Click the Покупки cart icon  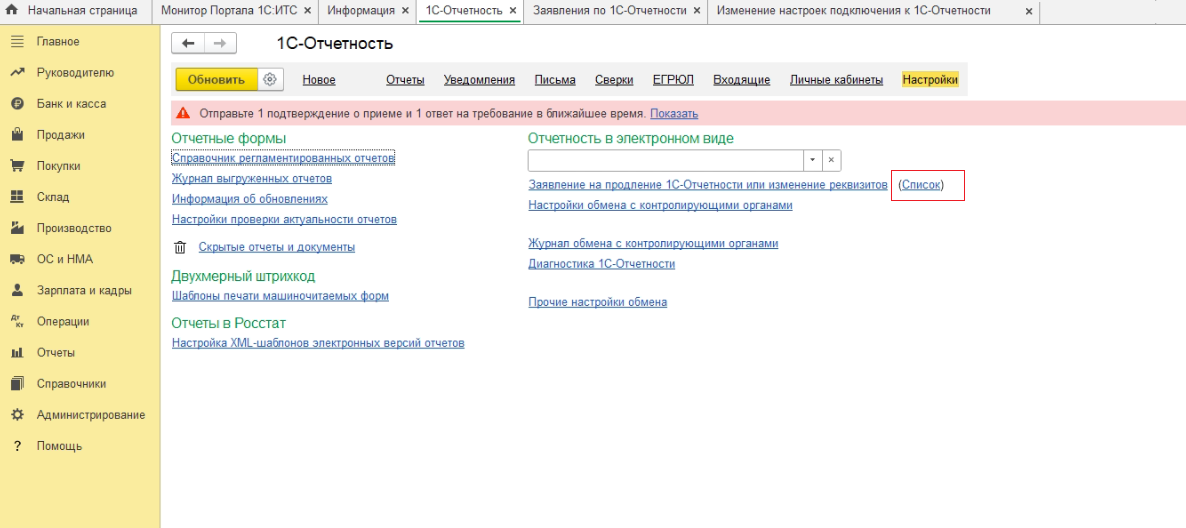coord(17,166)
